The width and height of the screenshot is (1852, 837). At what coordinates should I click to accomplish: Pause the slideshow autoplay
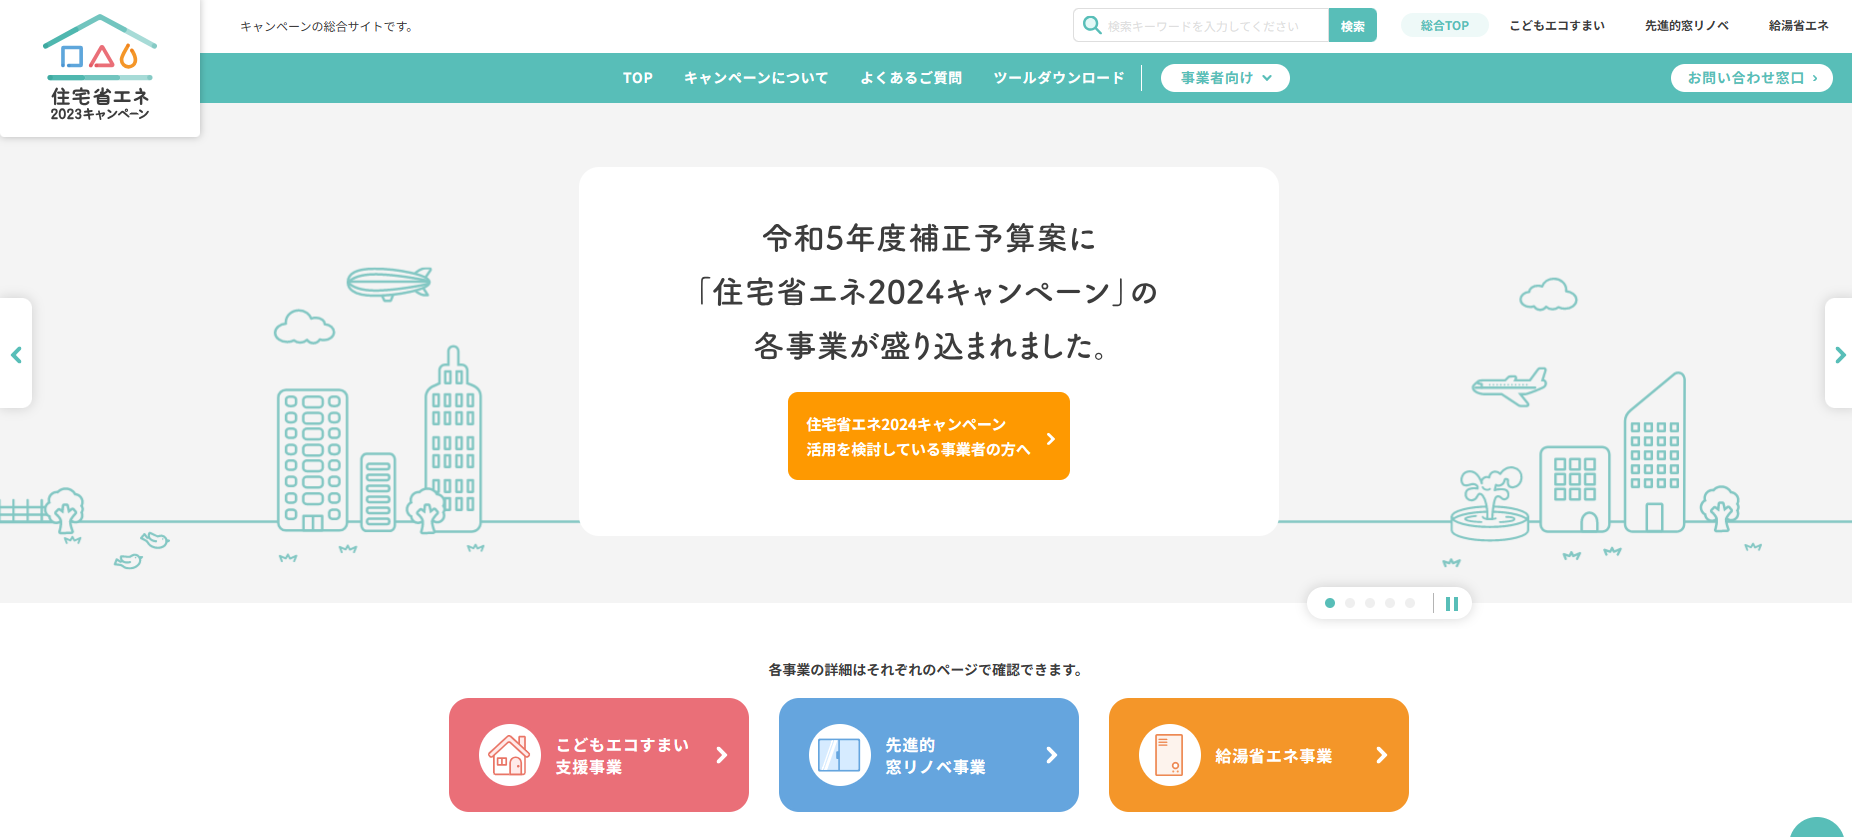(x=1452, y=603)
